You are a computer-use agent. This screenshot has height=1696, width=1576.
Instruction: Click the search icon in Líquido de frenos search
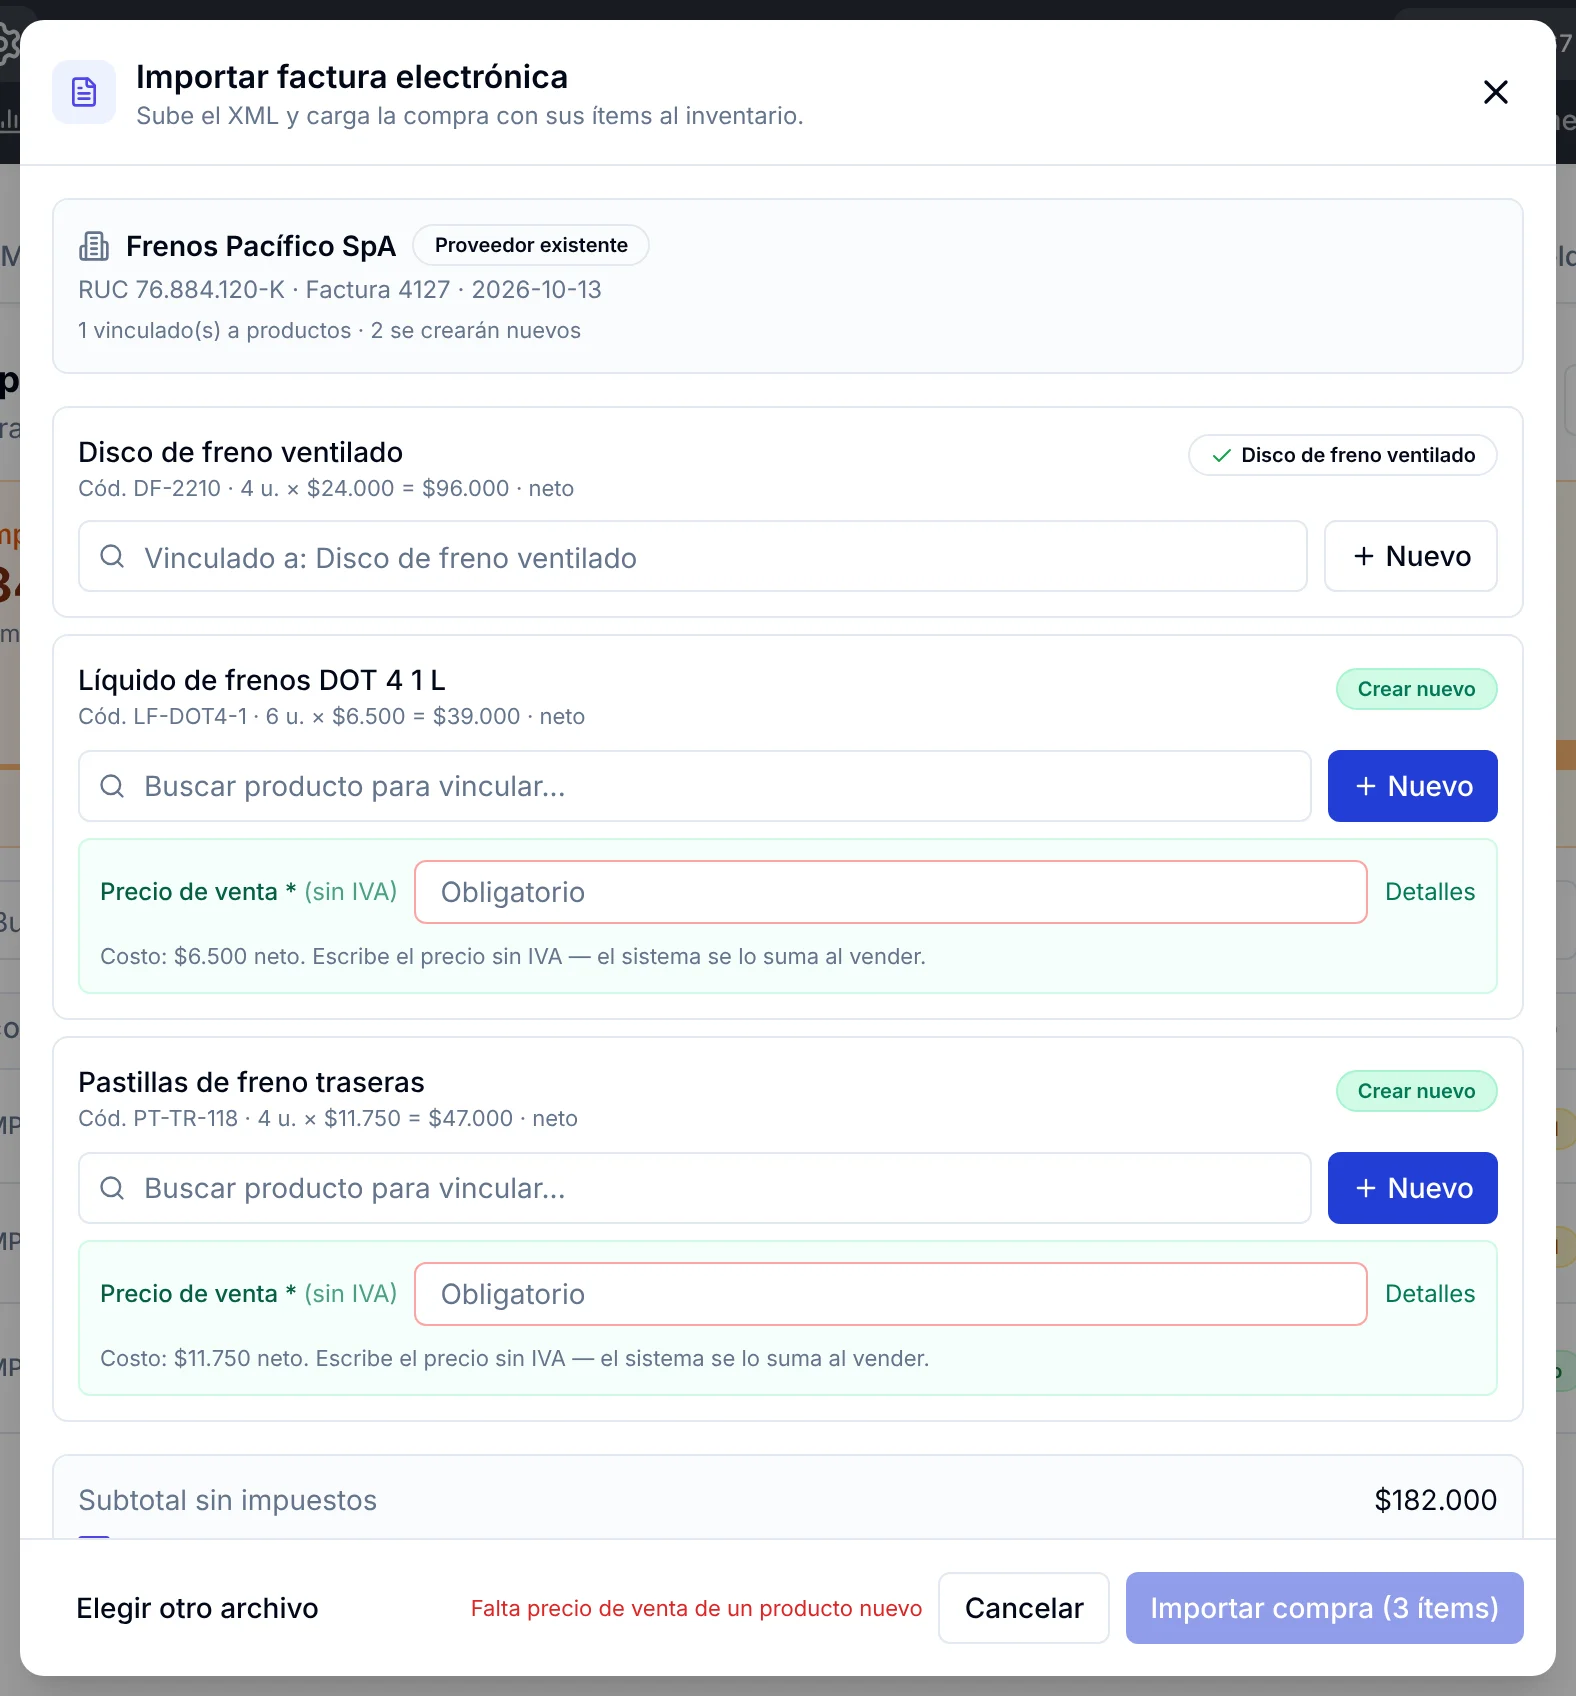click(112, 786)
